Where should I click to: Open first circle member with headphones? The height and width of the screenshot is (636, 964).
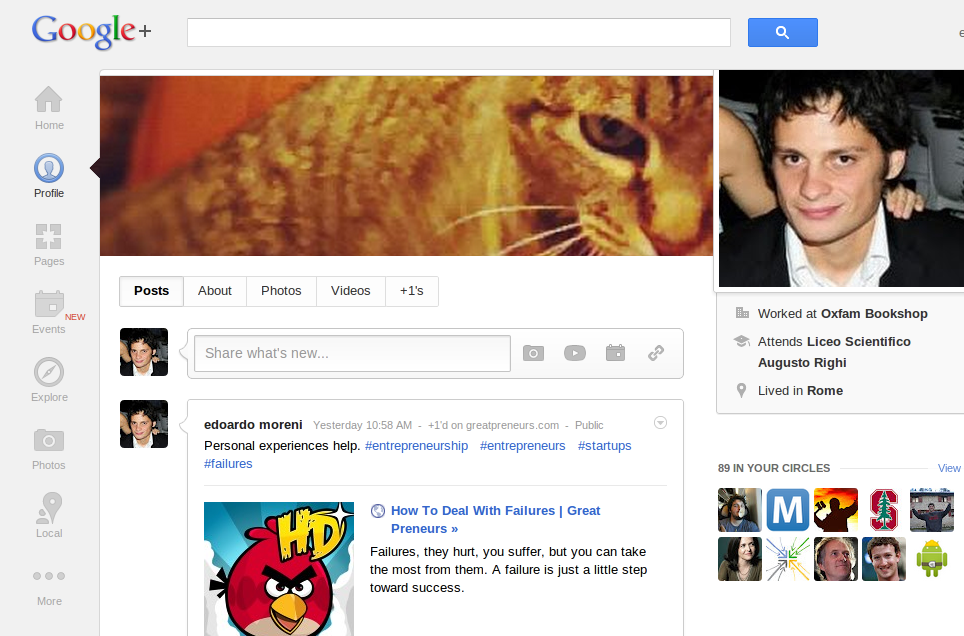click(740, 510)
